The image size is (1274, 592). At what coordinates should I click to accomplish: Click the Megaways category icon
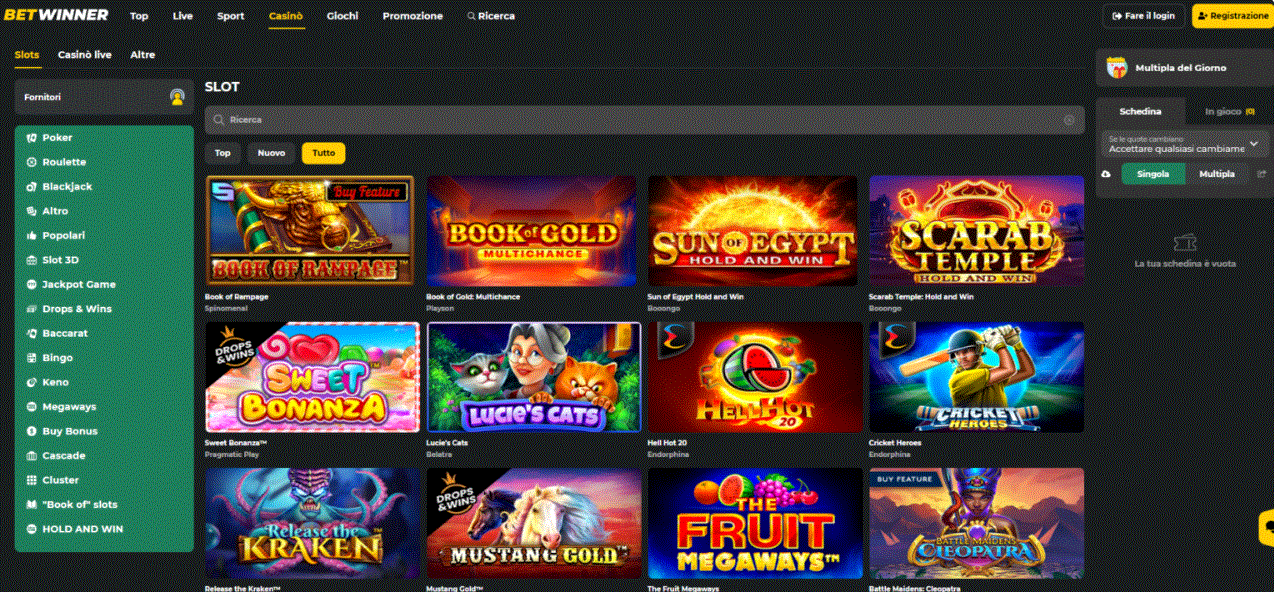pyautogui.click(x=32, y=407)
